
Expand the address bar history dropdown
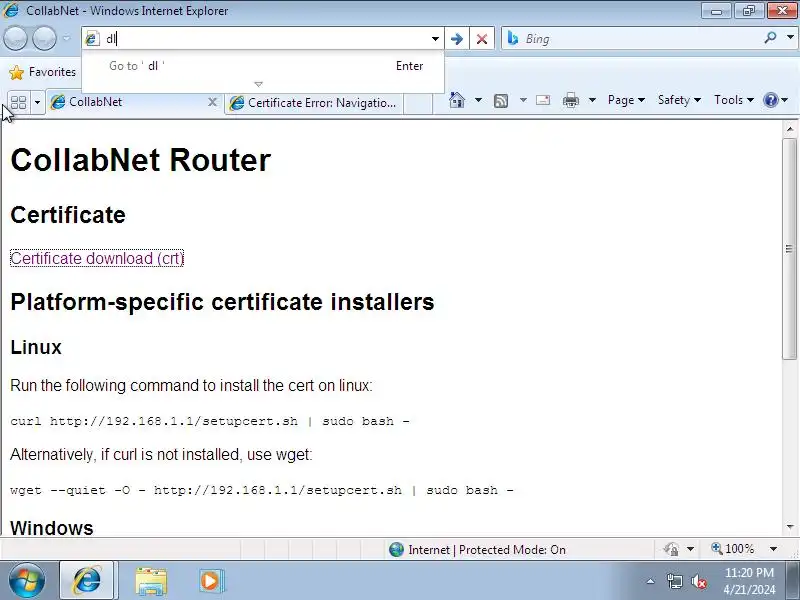click(435, 39)
